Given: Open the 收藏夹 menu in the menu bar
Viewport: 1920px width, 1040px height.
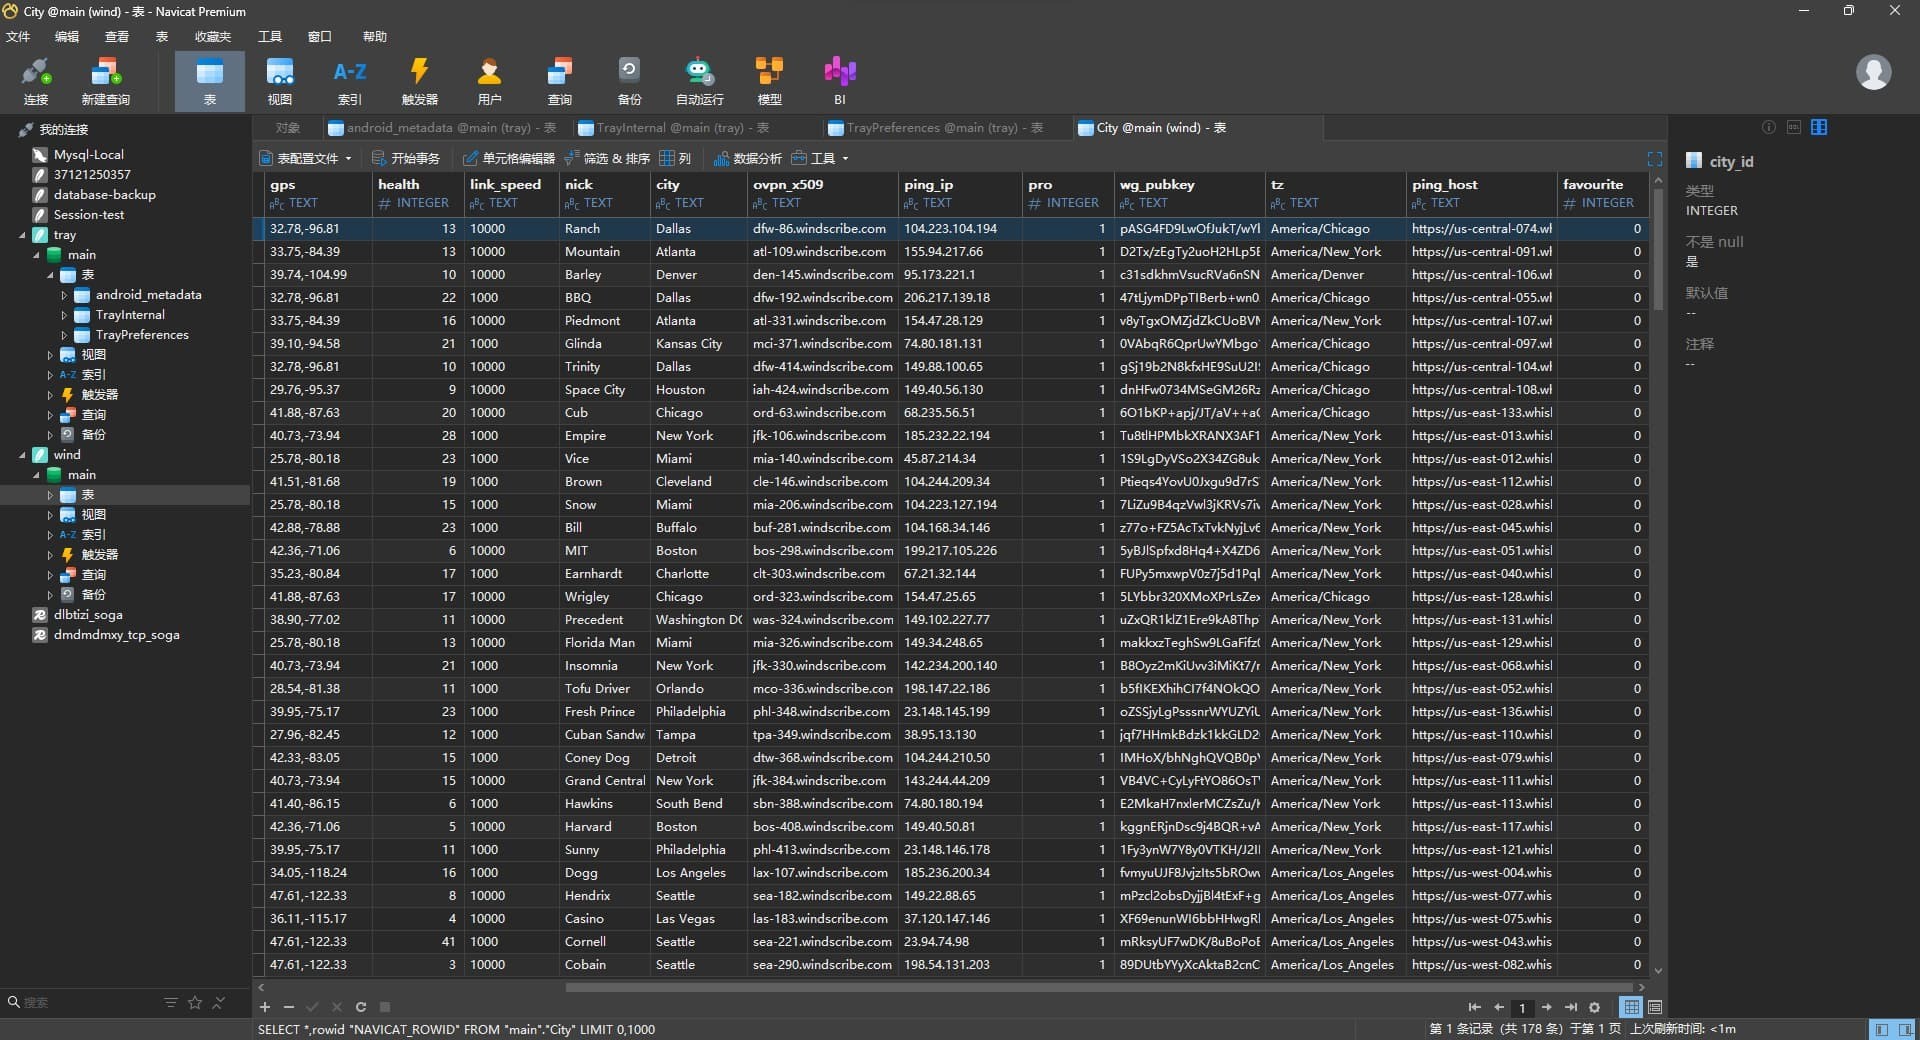Looking at the screenshot, I should click(212, 37).
